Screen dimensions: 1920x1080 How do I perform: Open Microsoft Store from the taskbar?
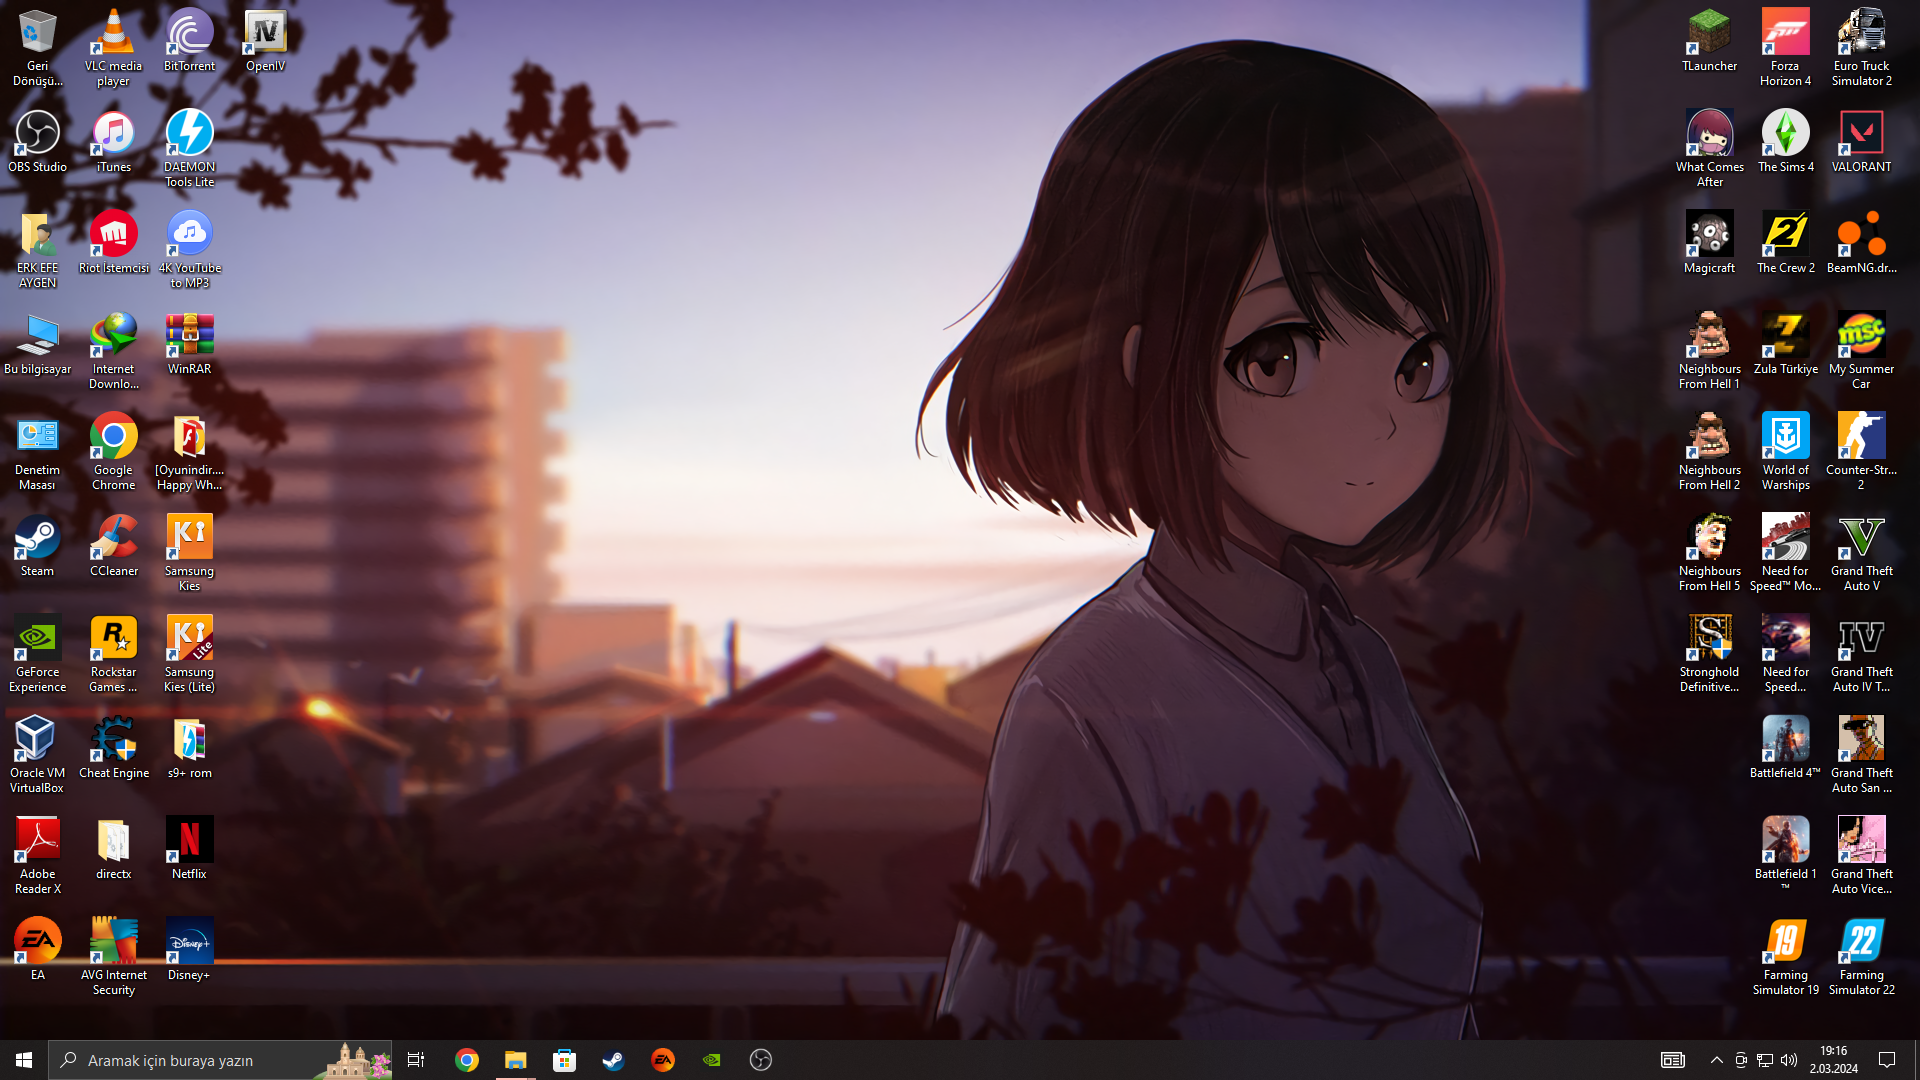[x=565, y=1060]
